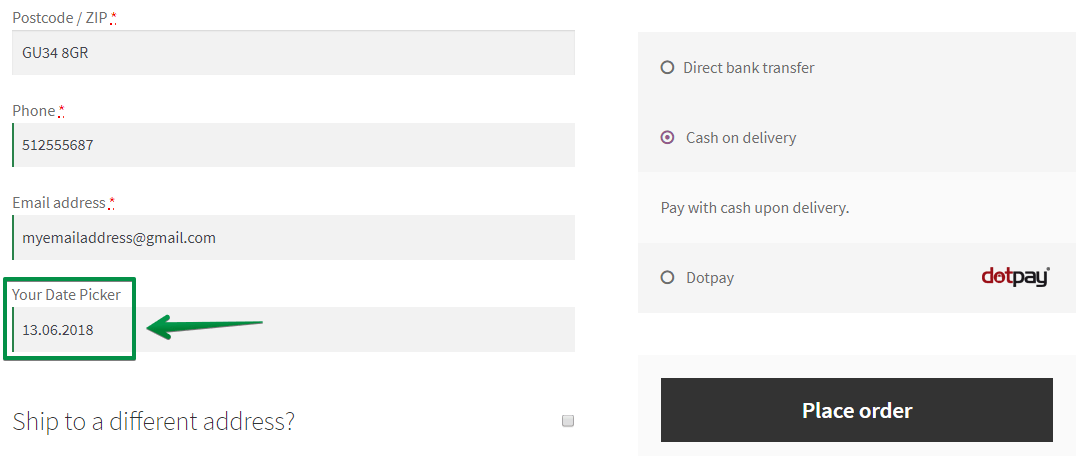This screenshot has height=456, width=1089.
Task: Focus the Postcode / ZIP field
Action: coord(293,52)
